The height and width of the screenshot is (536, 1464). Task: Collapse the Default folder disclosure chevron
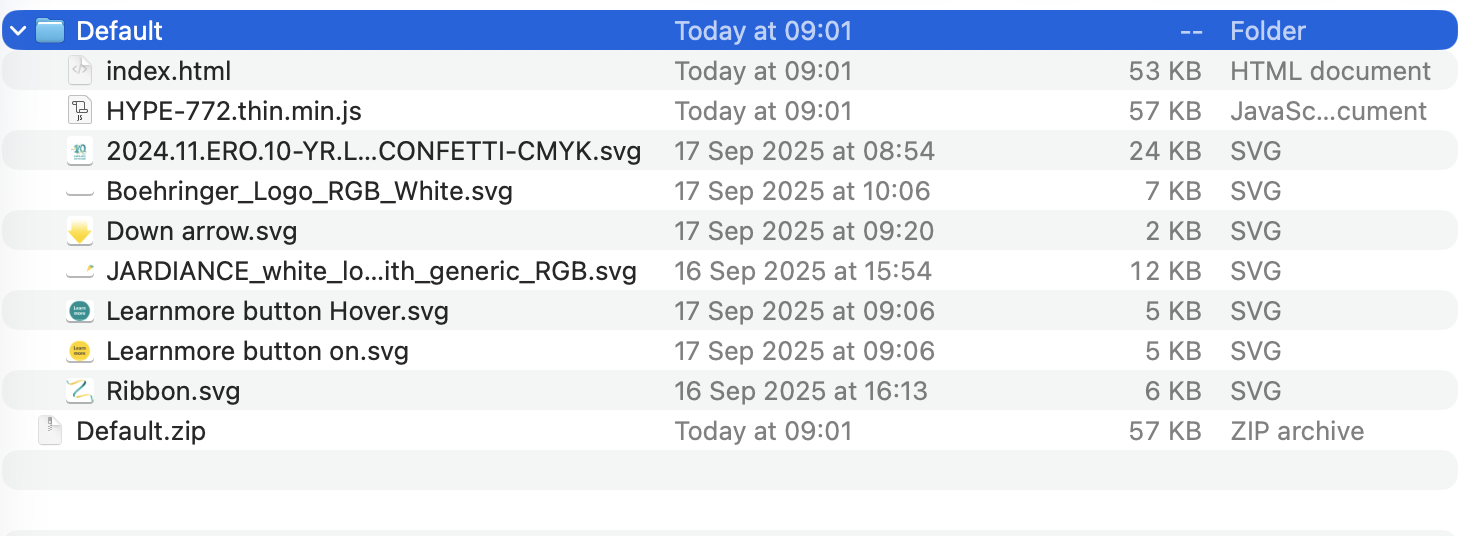tap(18, 31)
